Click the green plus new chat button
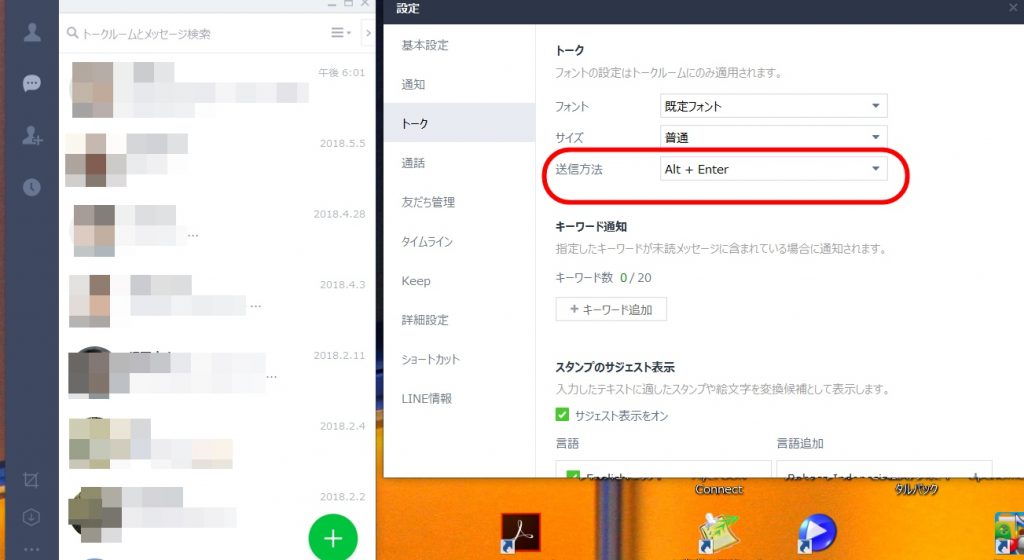The width and height of the screenshot is (1024, 560). coord(333,538)
